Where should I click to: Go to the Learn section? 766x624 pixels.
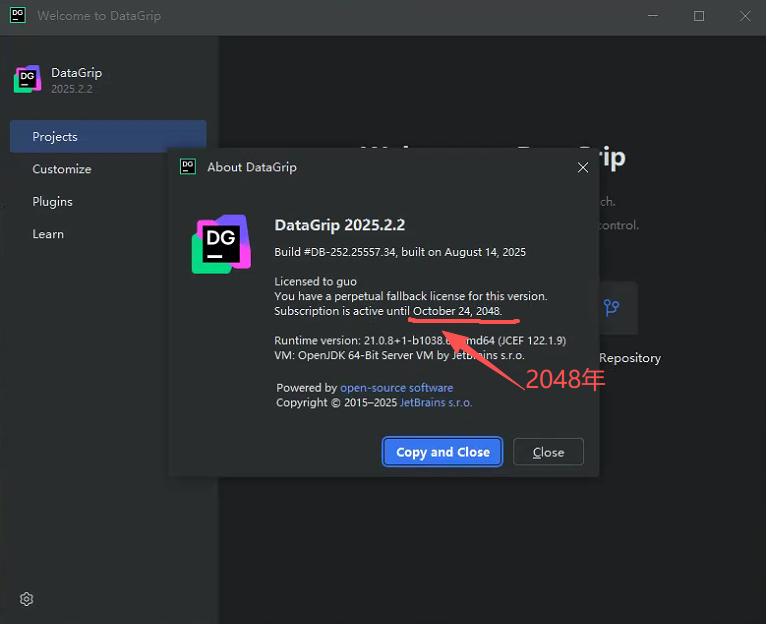point(48,234)
